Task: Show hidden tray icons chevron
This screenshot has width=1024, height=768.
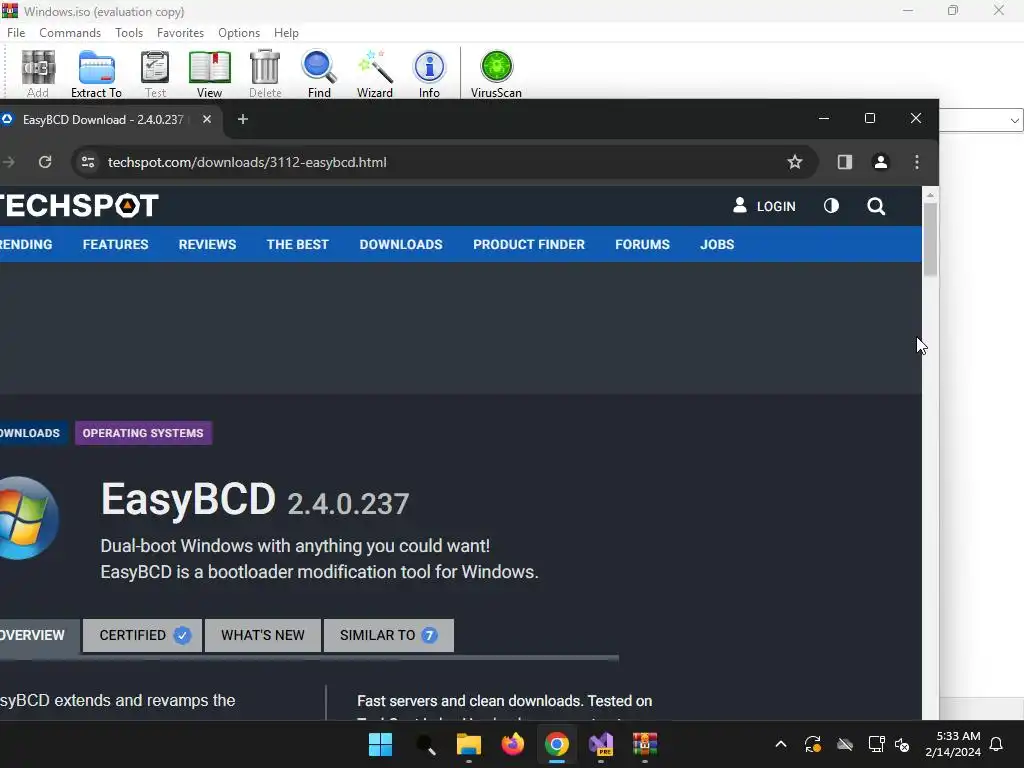Action: [780, 744]
